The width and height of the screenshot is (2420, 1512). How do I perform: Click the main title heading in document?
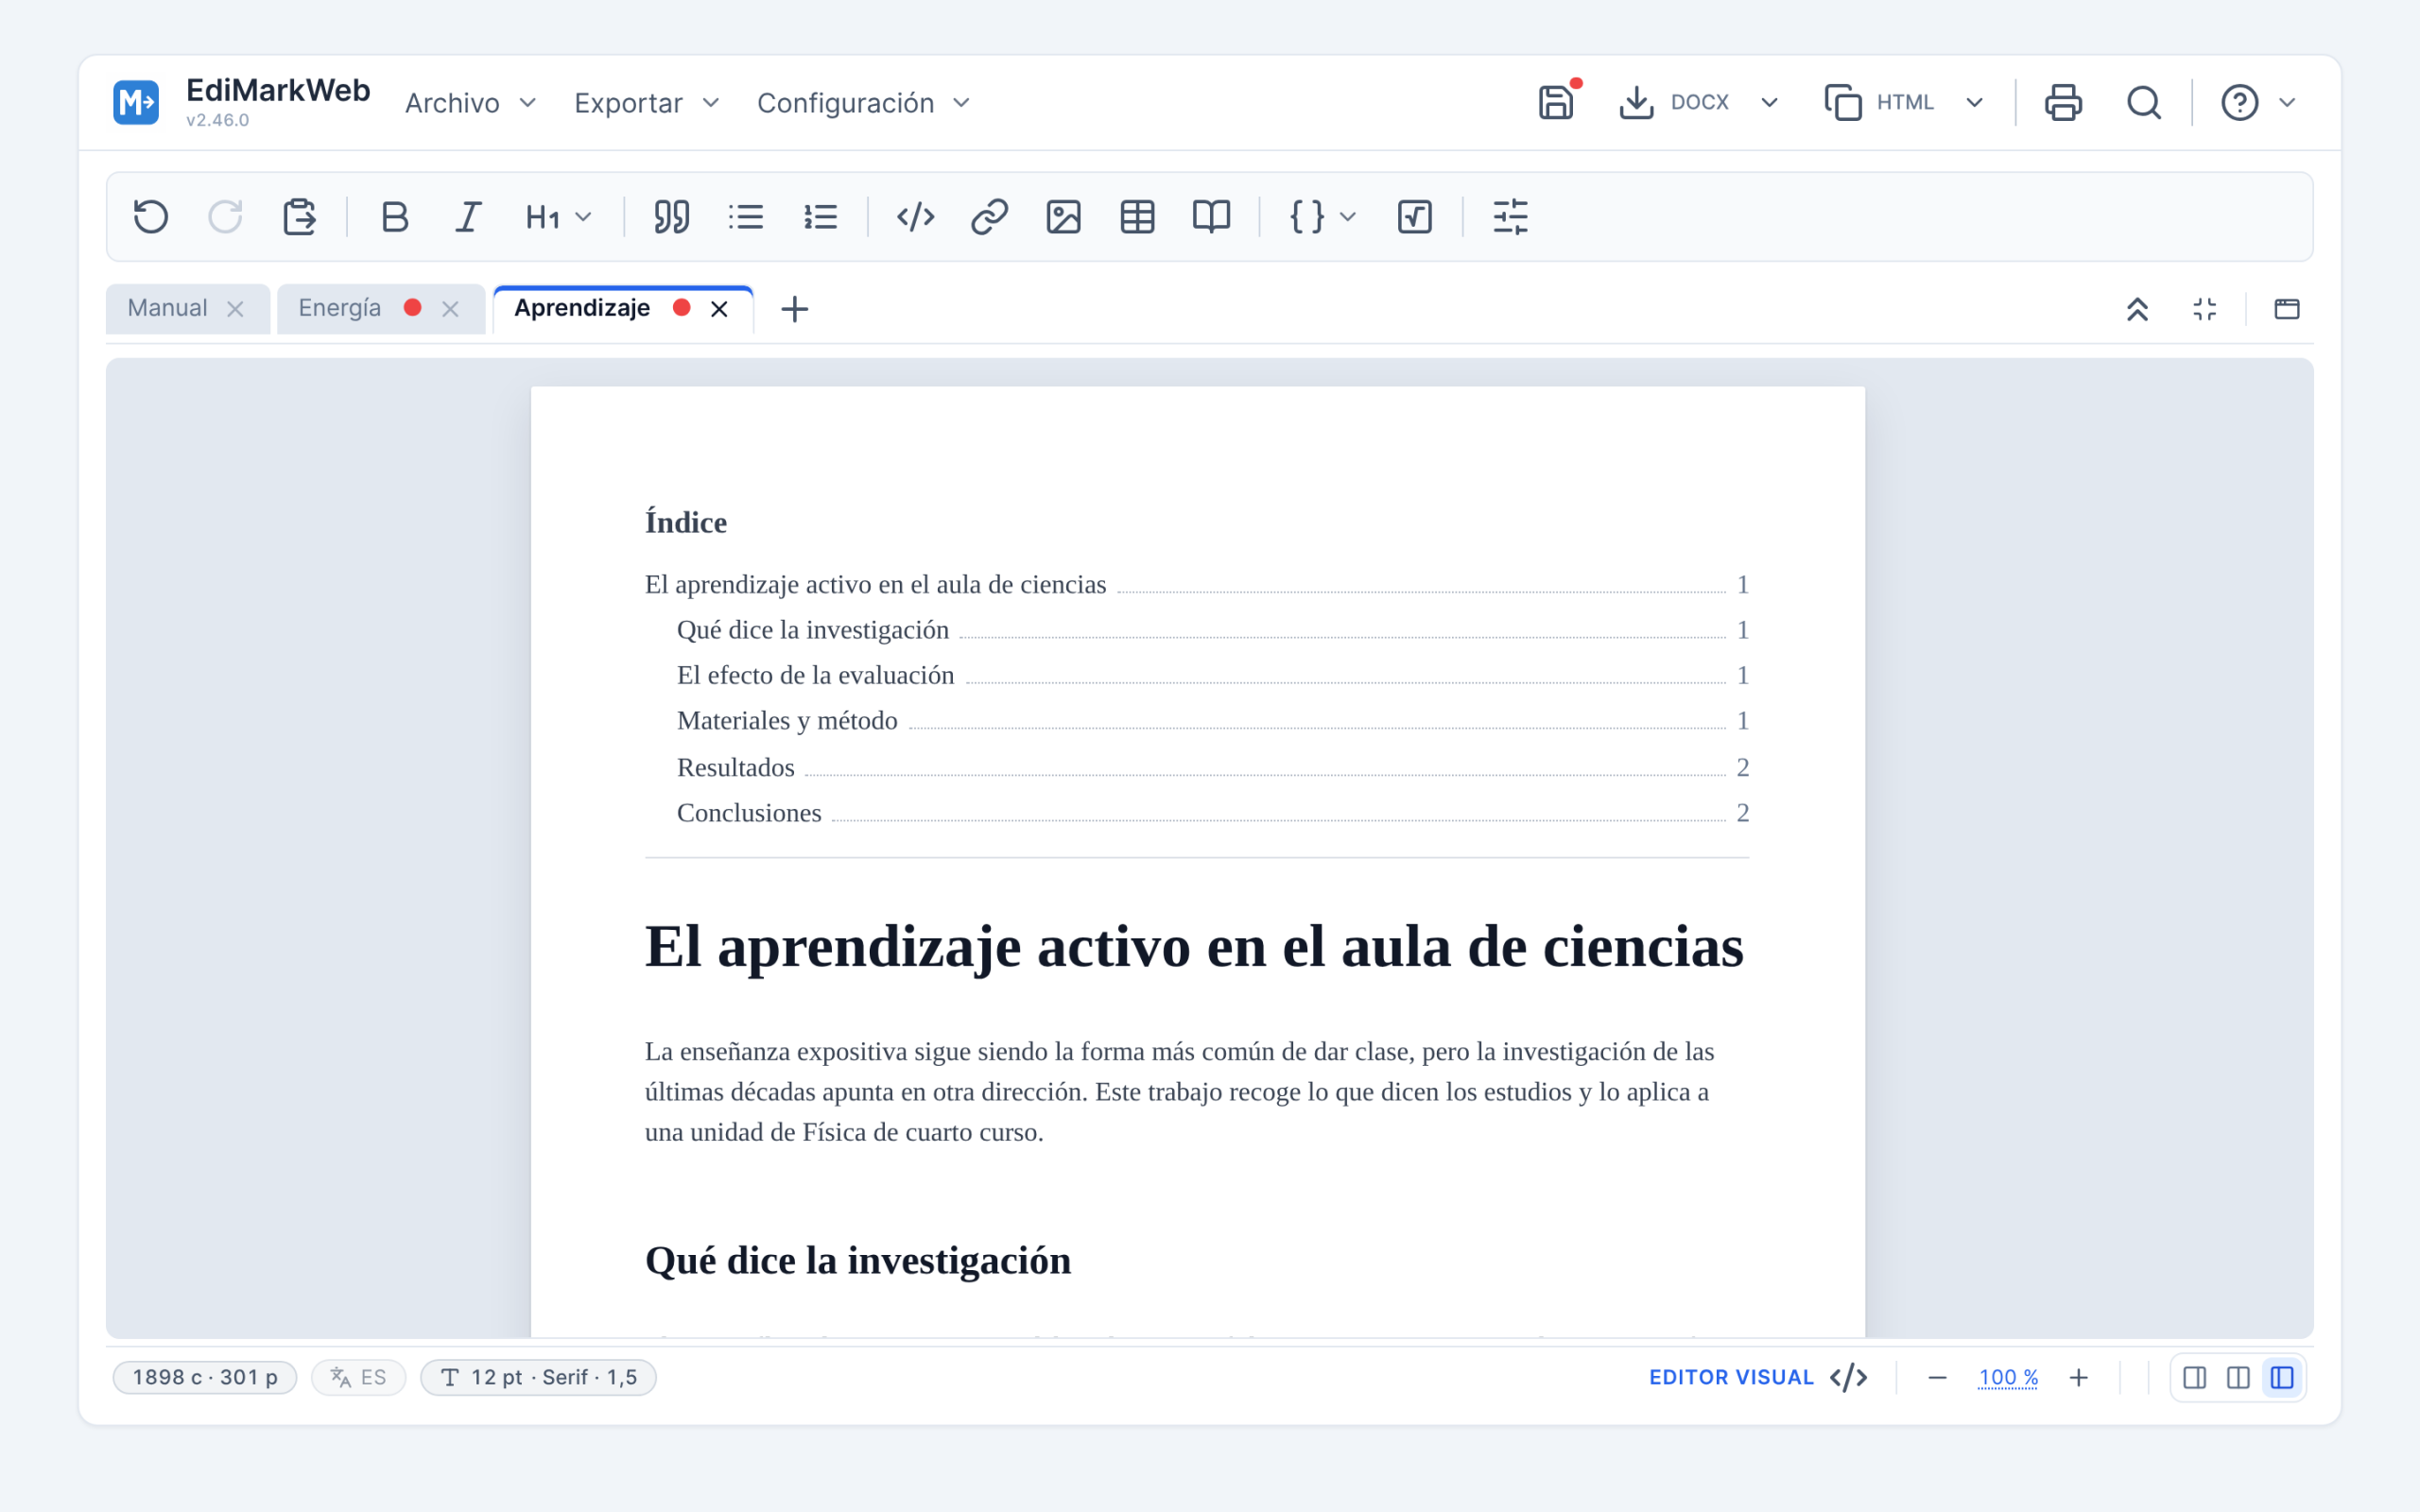click(1194, 946)
